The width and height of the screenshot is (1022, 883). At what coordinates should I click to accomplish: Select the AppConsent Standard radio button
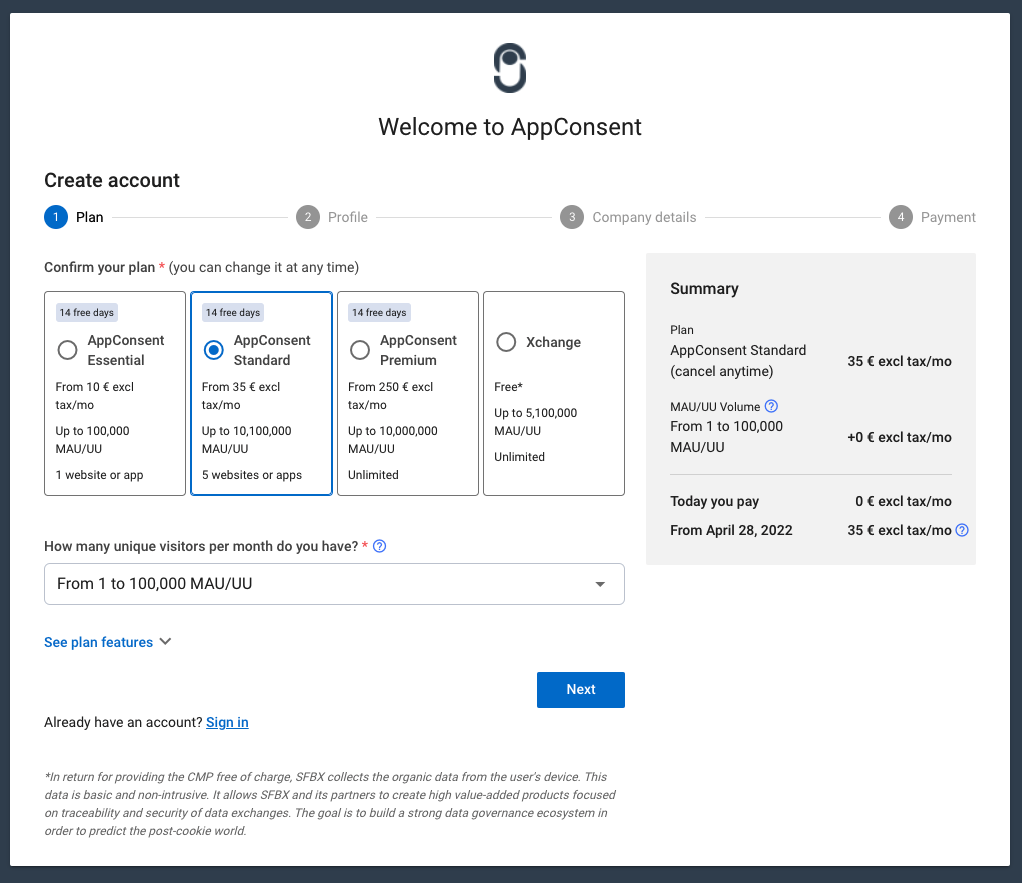(x=214, y=350)
